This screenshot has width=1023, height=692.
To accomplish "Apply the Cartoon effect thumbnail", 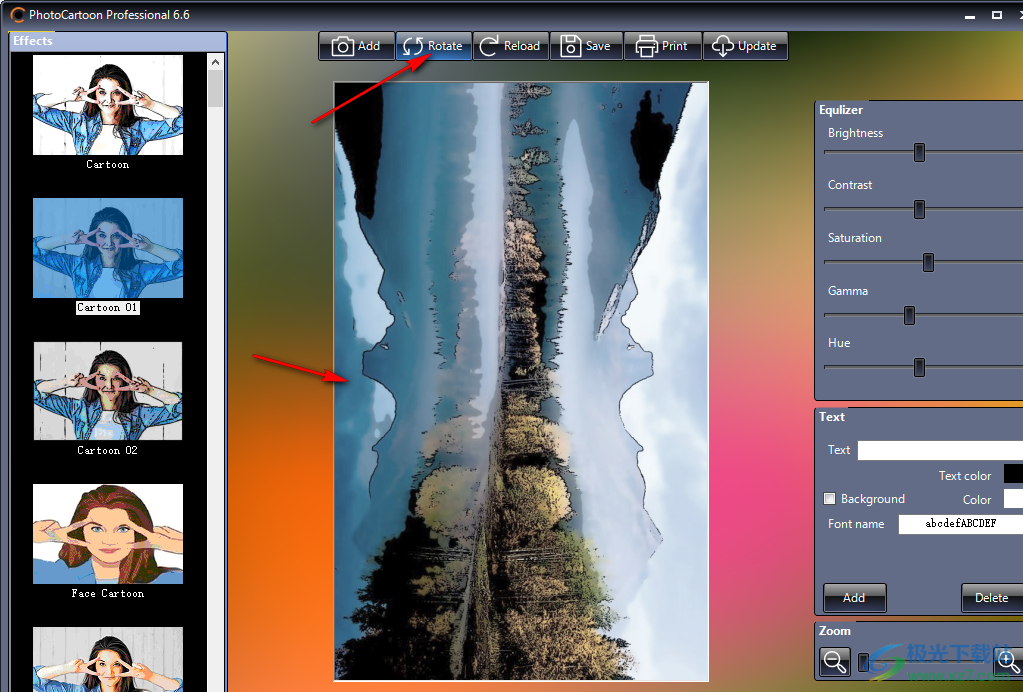I will tap(108, 105).
